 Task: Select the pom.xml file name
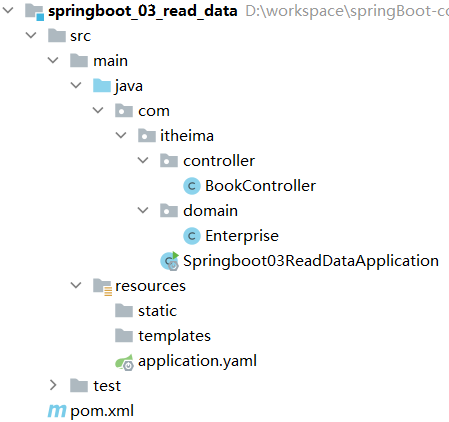point(102,411)
